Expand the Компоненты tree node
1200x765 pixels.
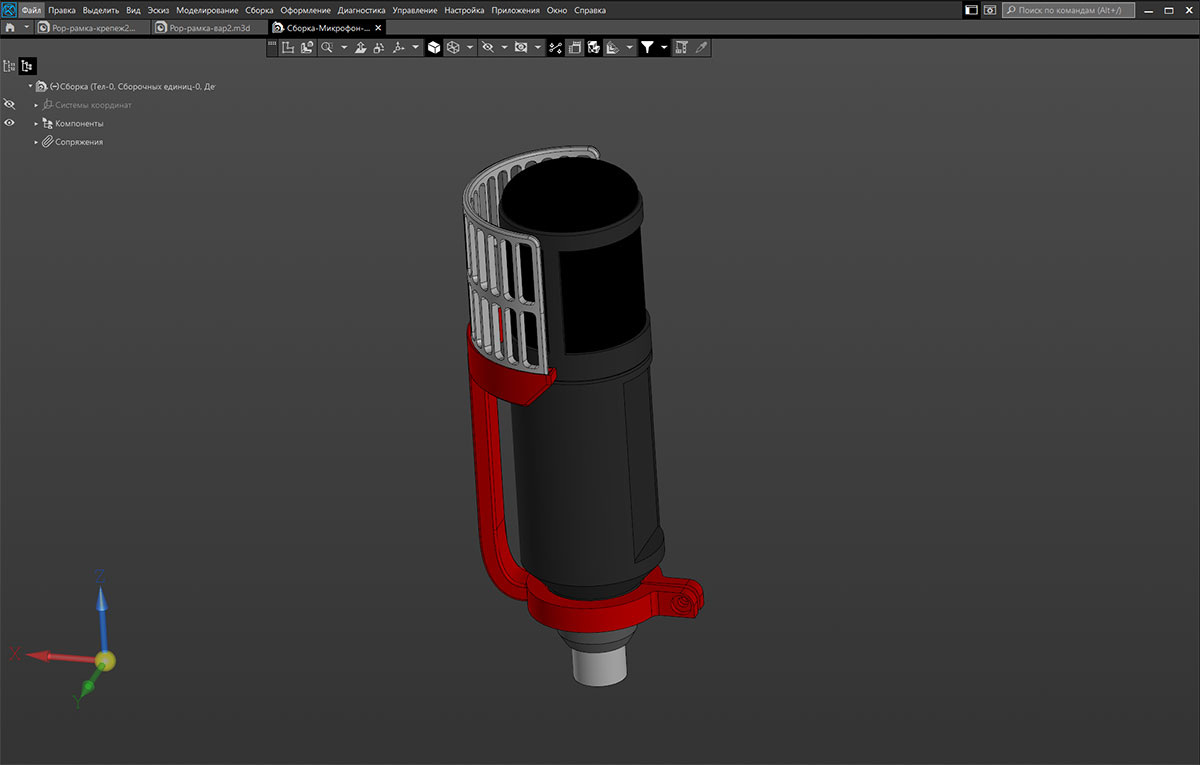tap(36, 123)
